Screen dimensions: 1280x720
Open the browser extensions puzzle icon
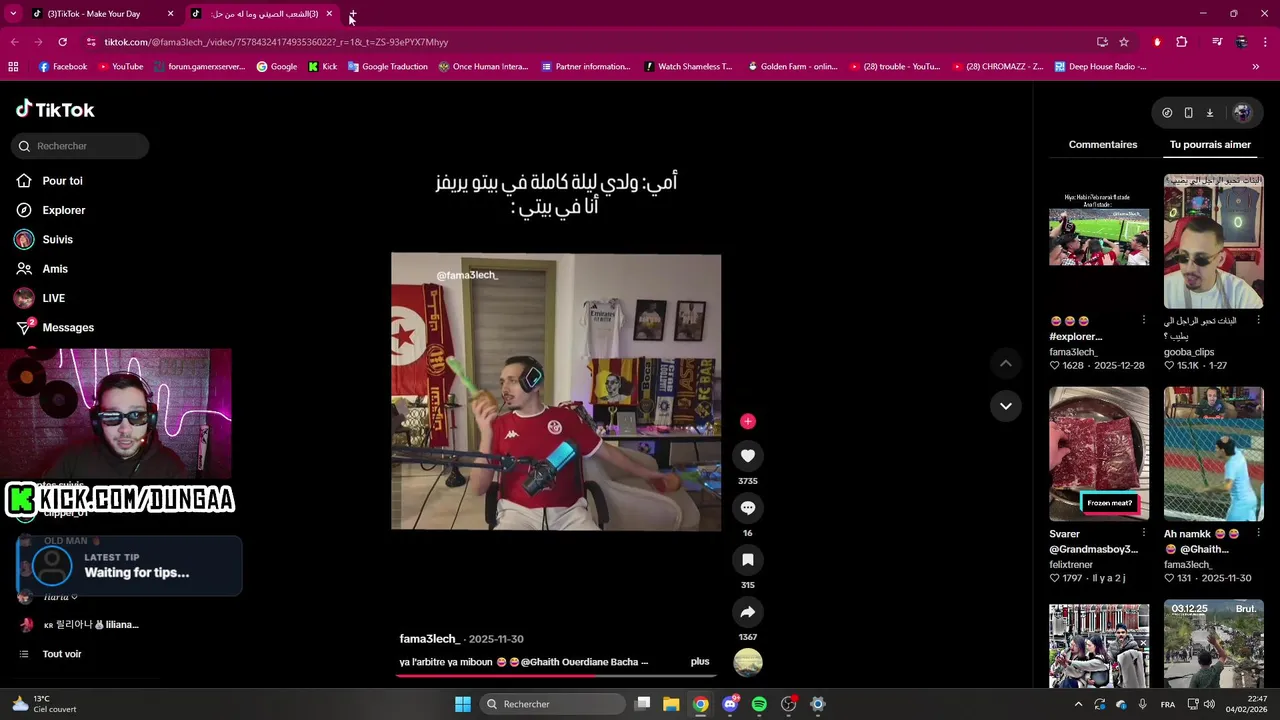click(1182, 42)
